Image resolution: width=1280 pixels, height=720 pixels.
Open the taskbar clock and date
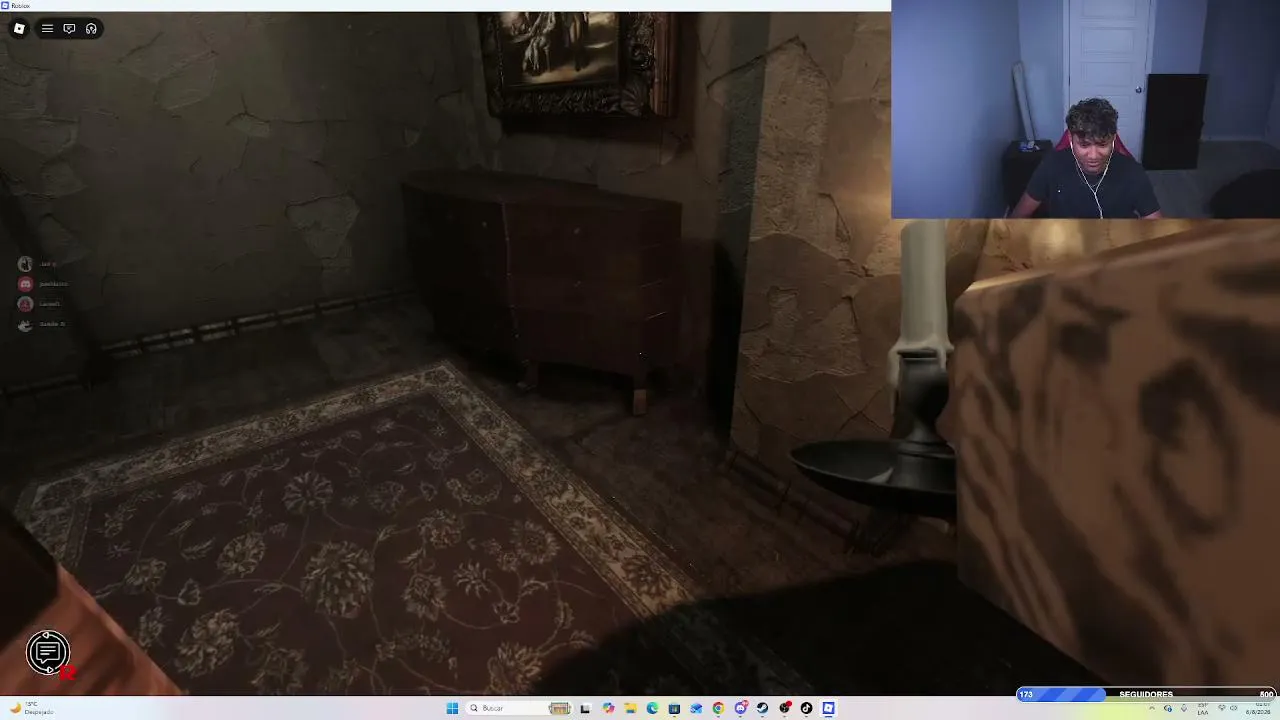coord(1257,708)
